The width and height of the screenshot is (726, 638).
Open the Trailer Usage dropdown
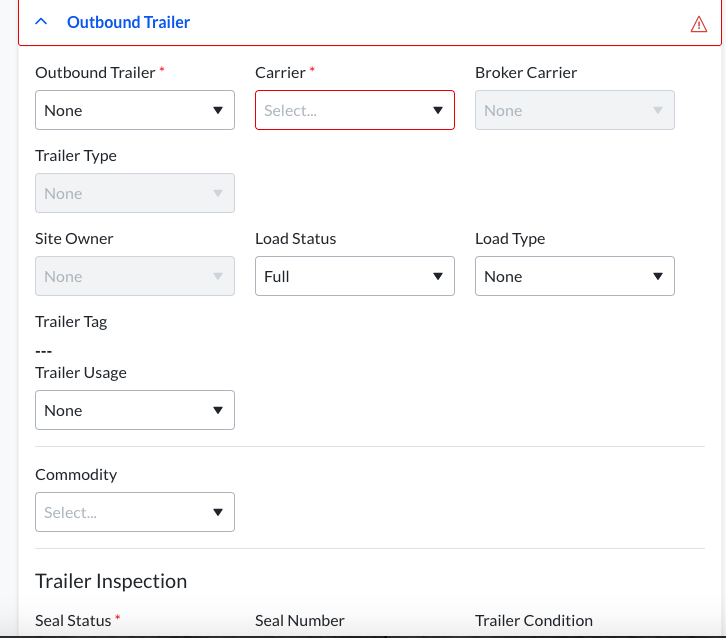coord(134,410)
